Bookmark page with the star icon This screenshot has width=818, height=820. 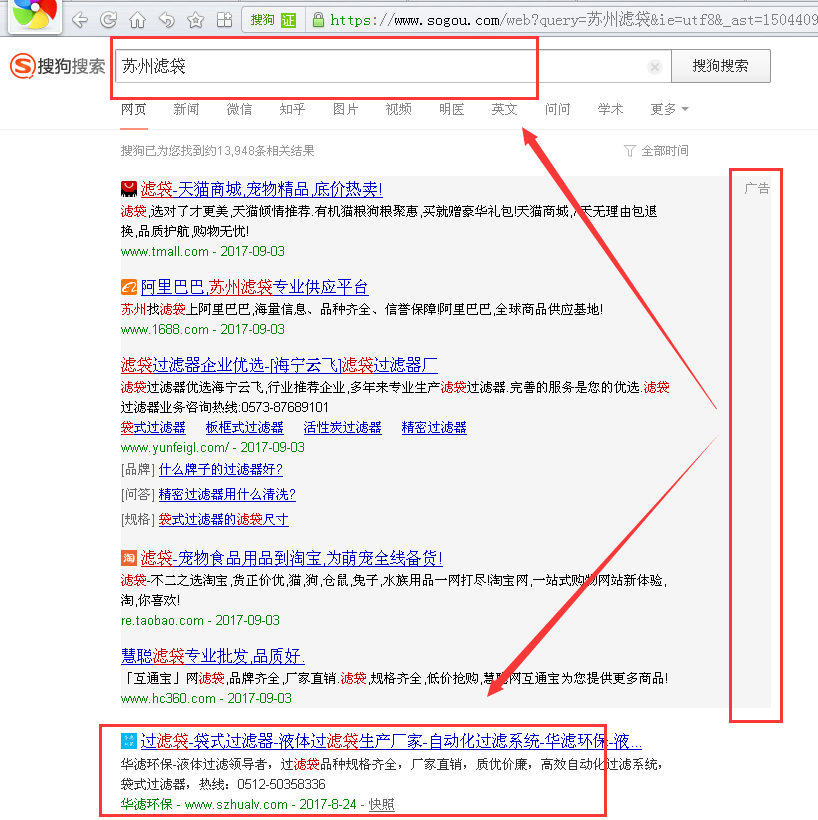point(195,20)
